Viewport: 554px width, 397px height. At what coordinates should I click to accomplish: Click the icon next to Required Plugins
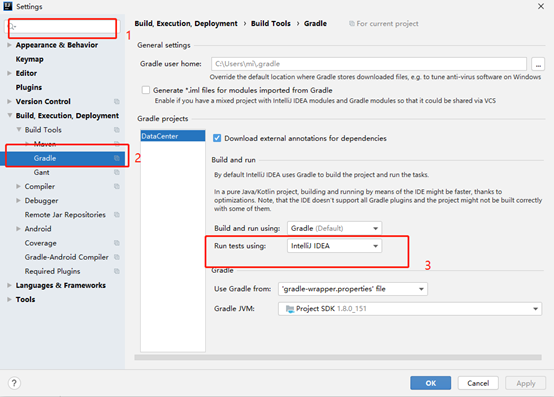pyautogui.click(x=117, y=271)
